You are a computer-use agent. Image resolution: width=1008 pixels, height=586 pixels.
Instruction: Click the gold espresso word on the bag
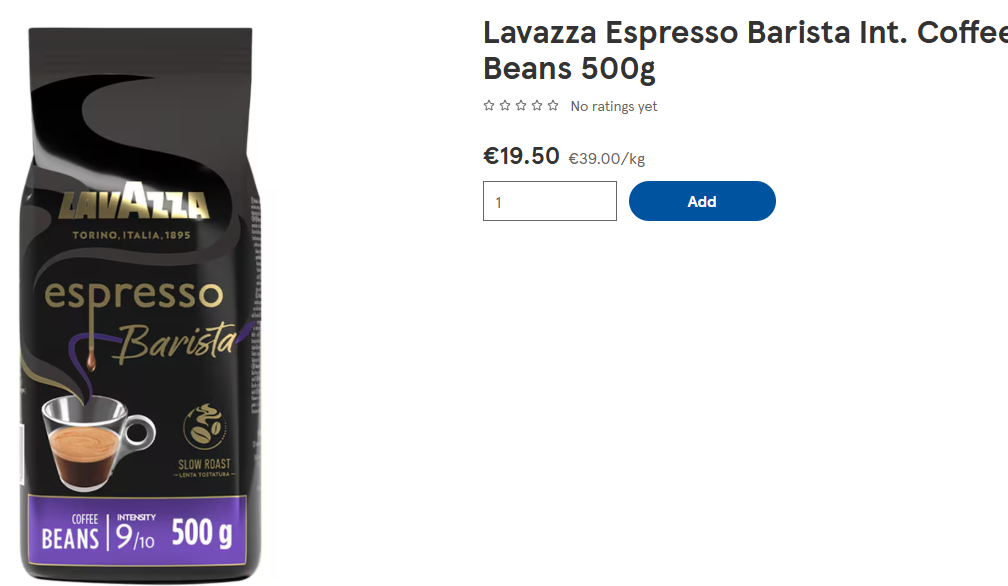coord(134,296)
